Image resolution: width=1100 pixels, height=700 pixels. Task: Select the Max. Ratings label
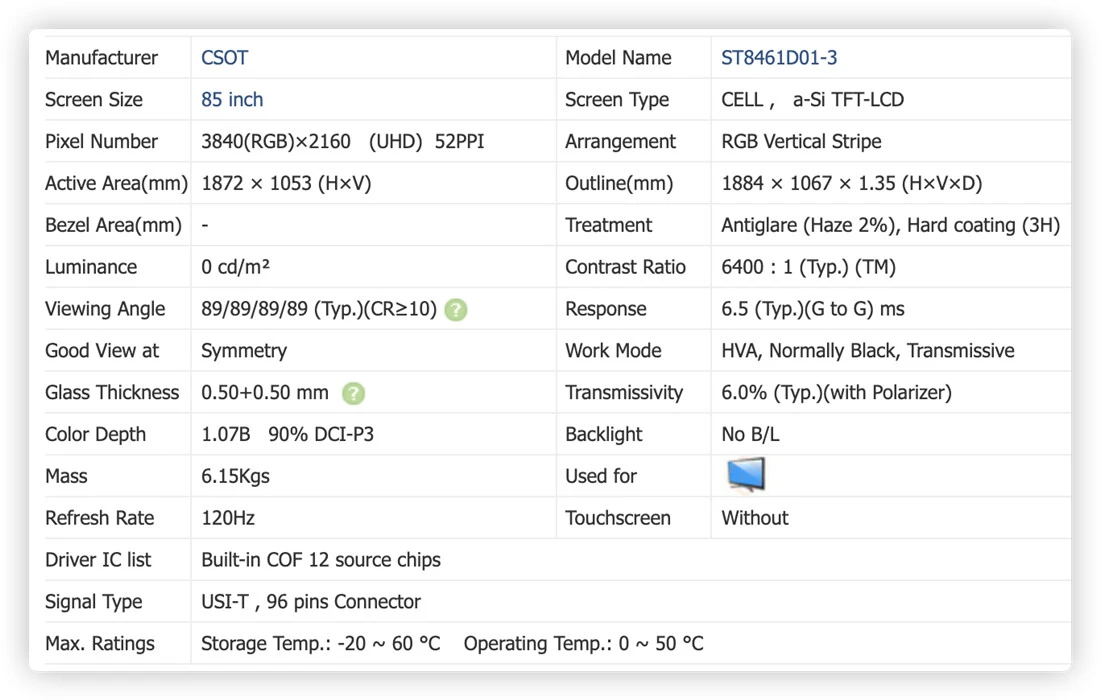[100, 644]
